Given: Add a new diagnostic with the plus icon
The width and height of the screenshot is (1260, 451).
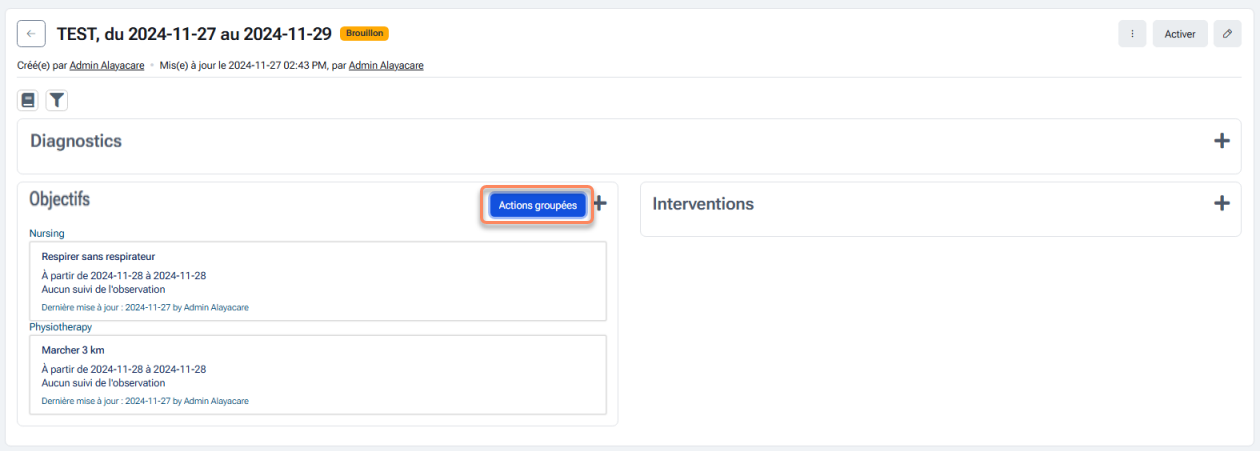Looking at the screenshot, I should pos(1221,141).
